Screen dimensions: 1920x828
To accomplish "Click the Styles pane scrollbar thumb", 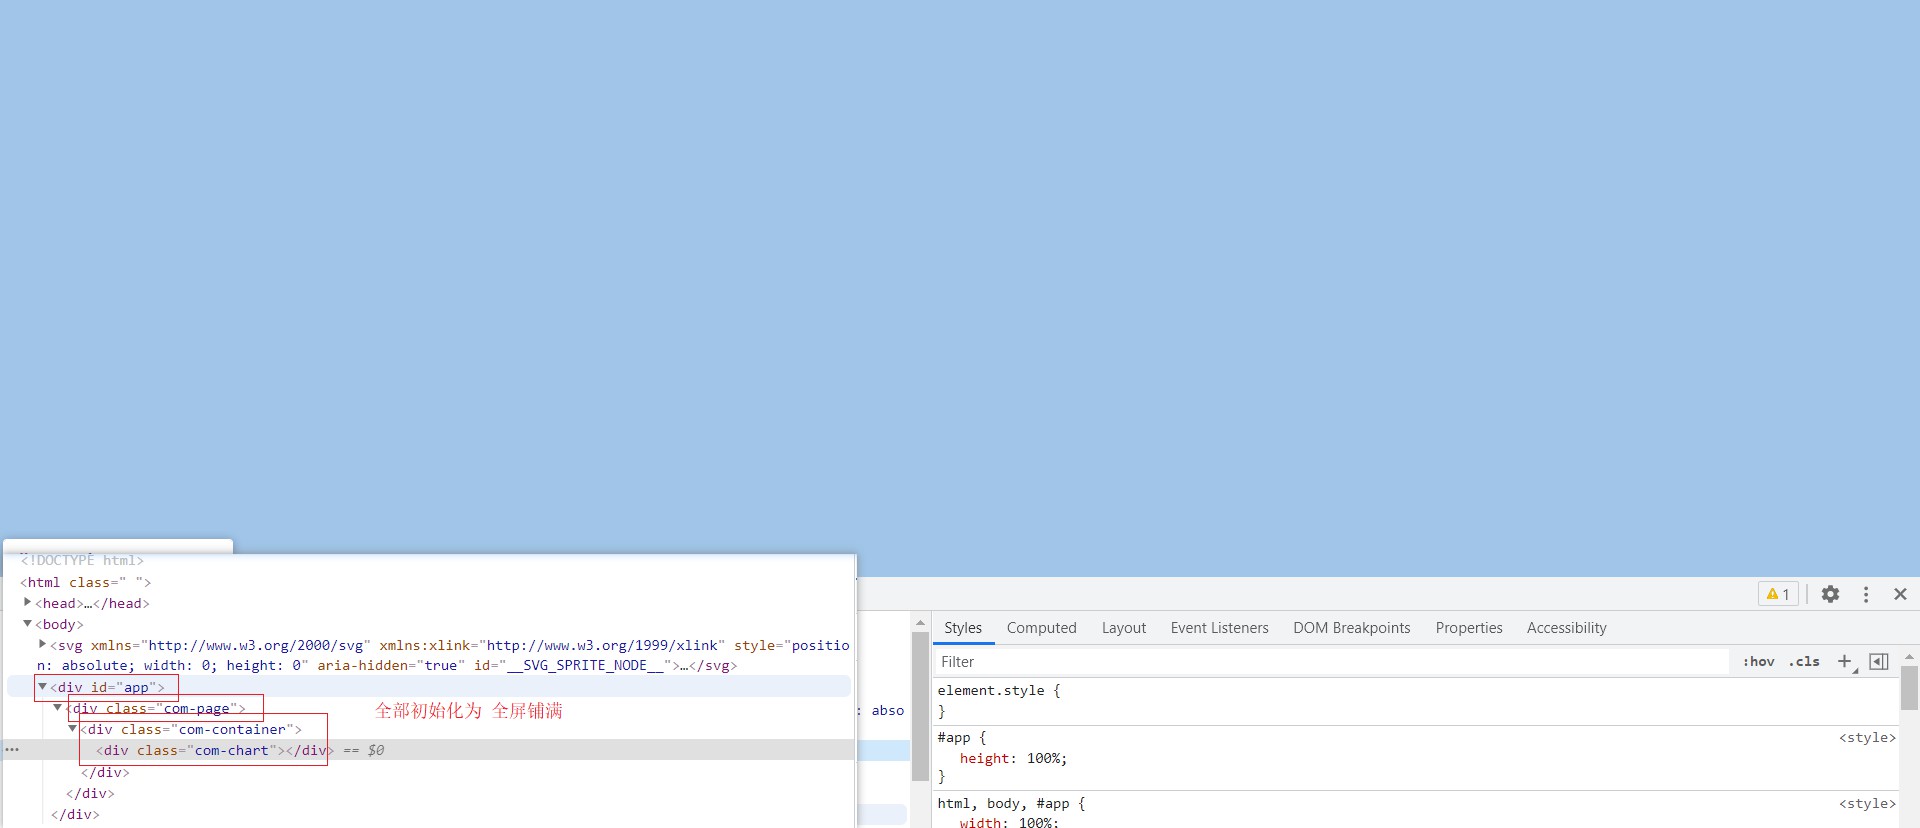I will tap(1909, 688).
